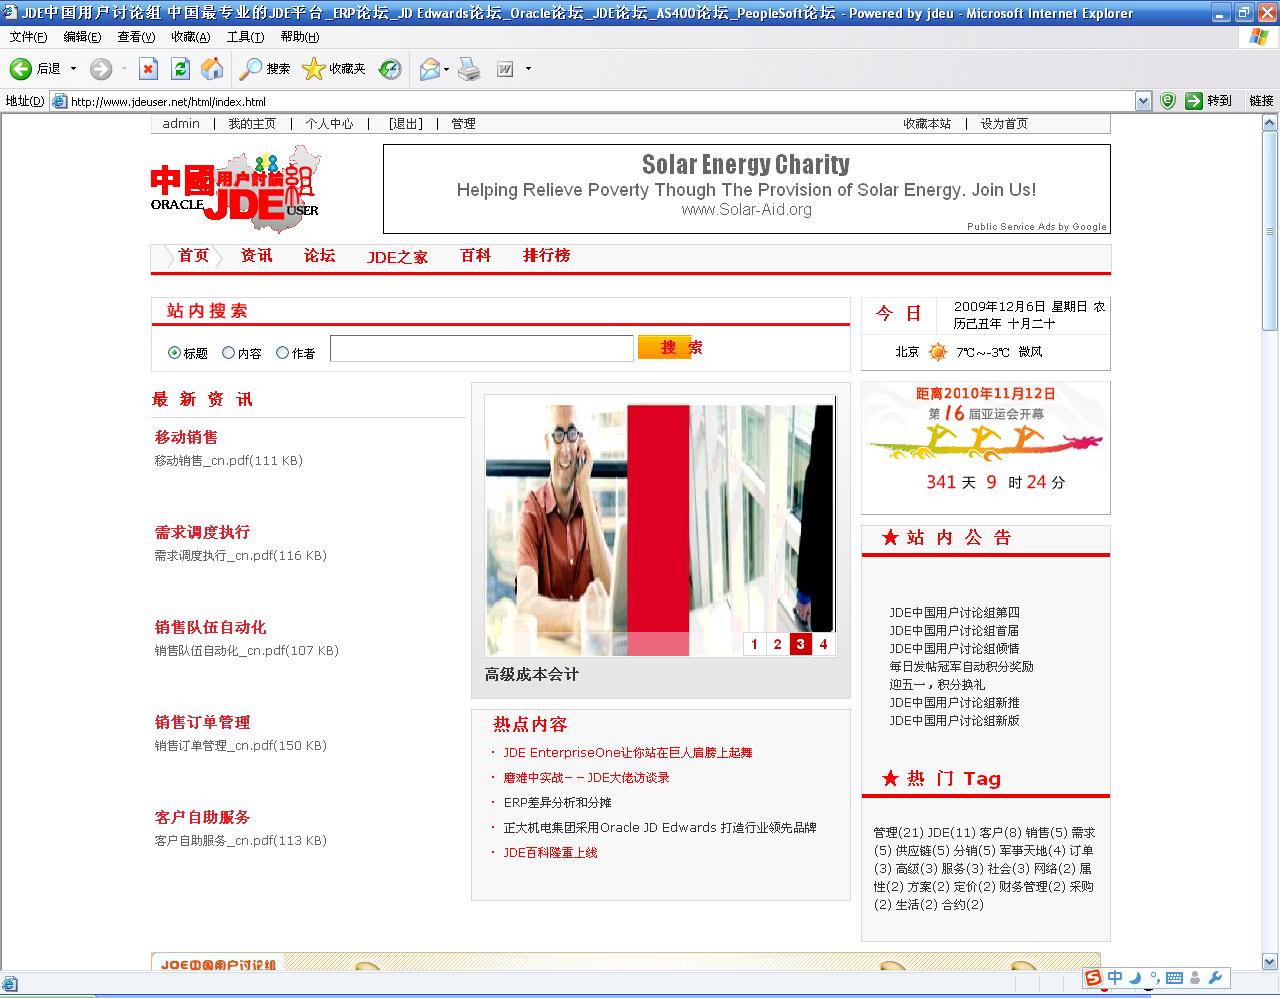Toggle the punctuation mode icon on IME bar

click(1155, 979)
